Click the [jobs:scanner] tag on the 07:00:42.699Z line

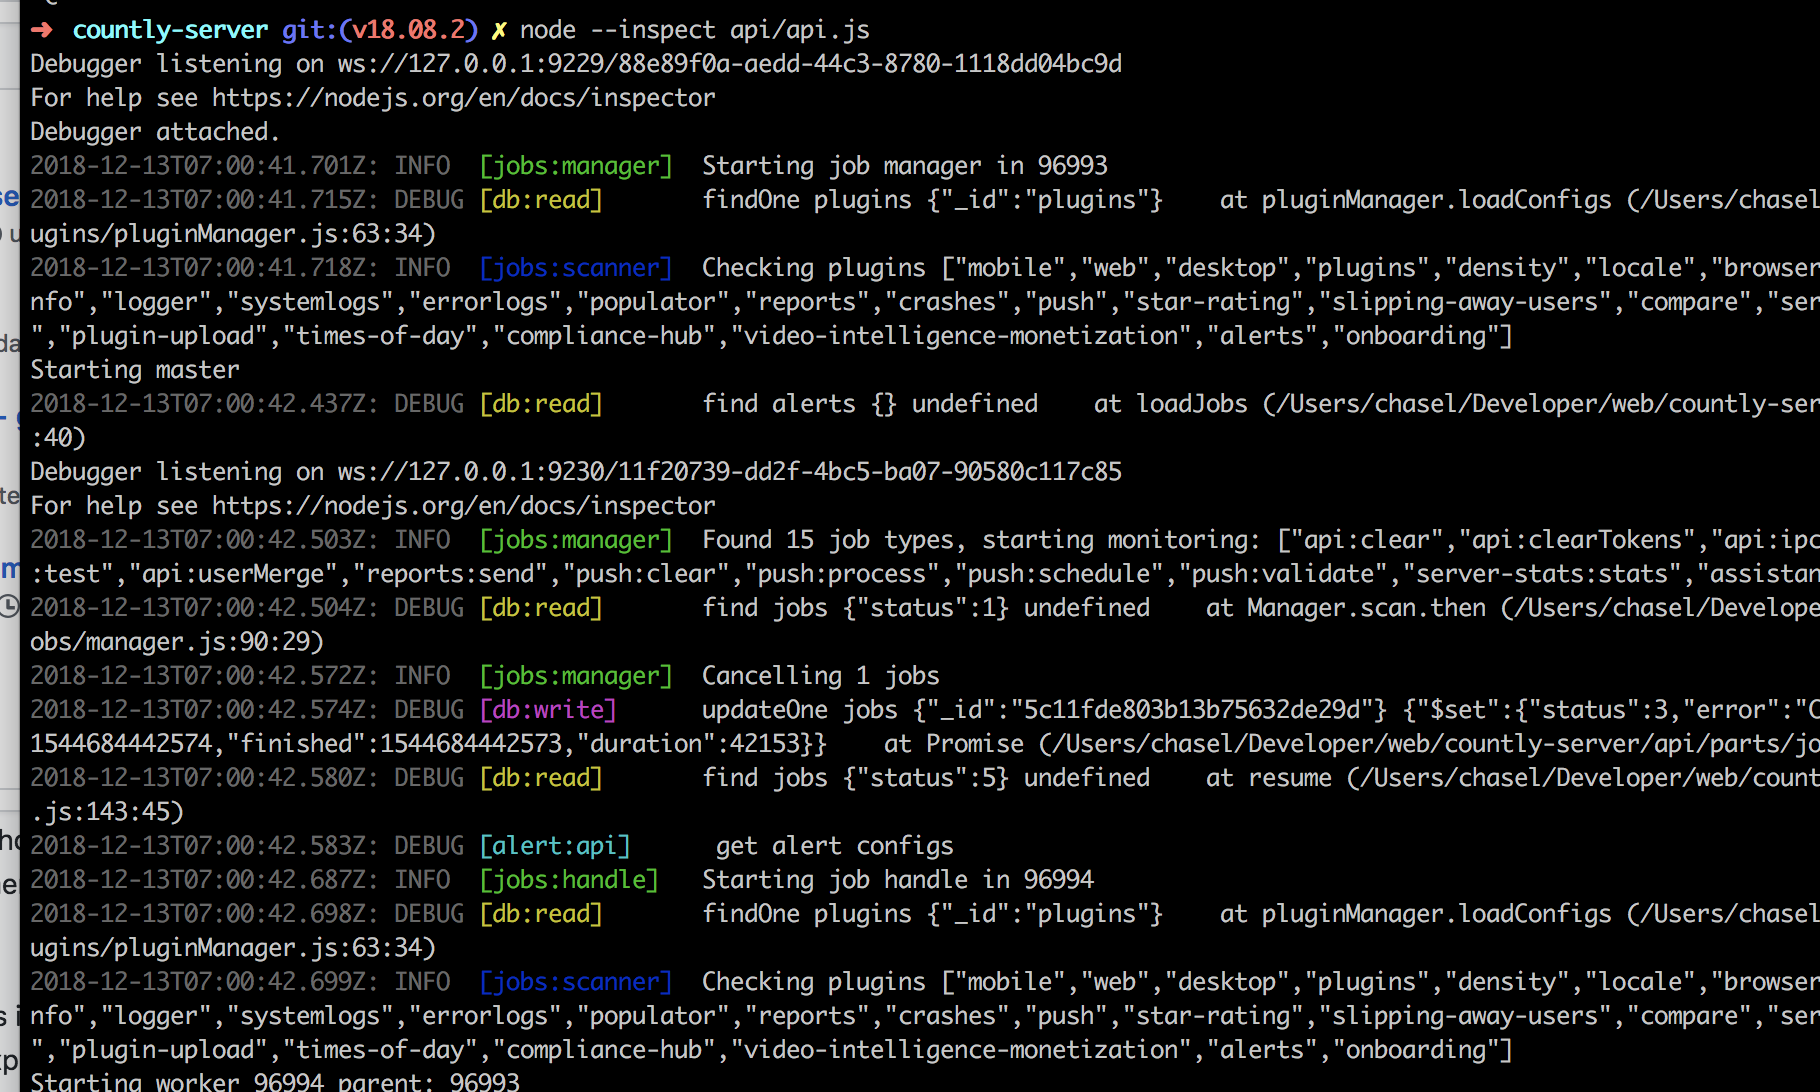point(576,982)
